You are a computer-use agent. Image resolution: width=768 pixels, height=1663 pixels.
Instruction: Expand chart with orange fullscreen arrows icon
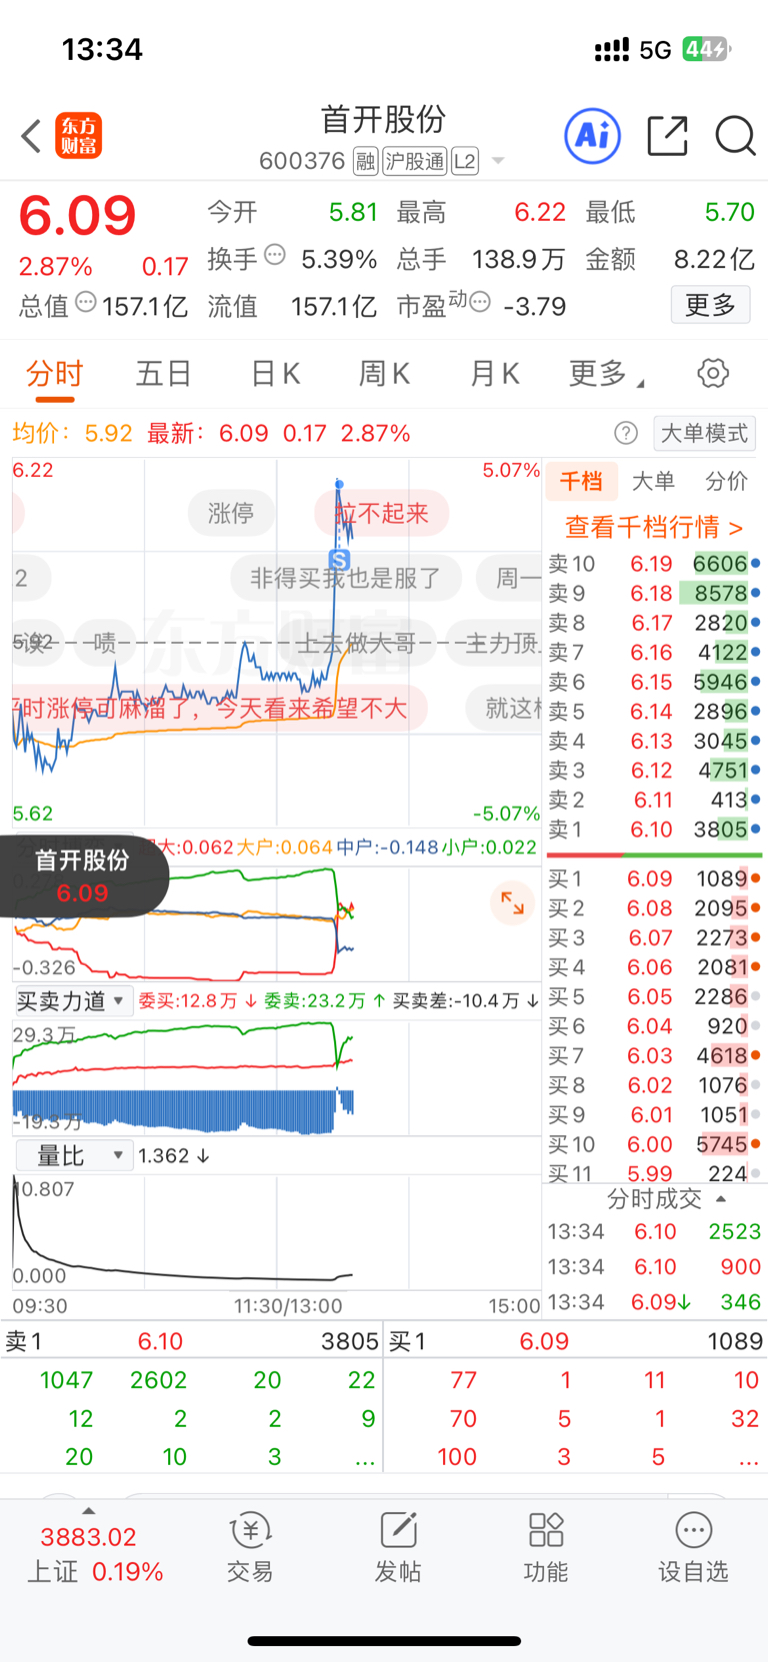[513, 903]
